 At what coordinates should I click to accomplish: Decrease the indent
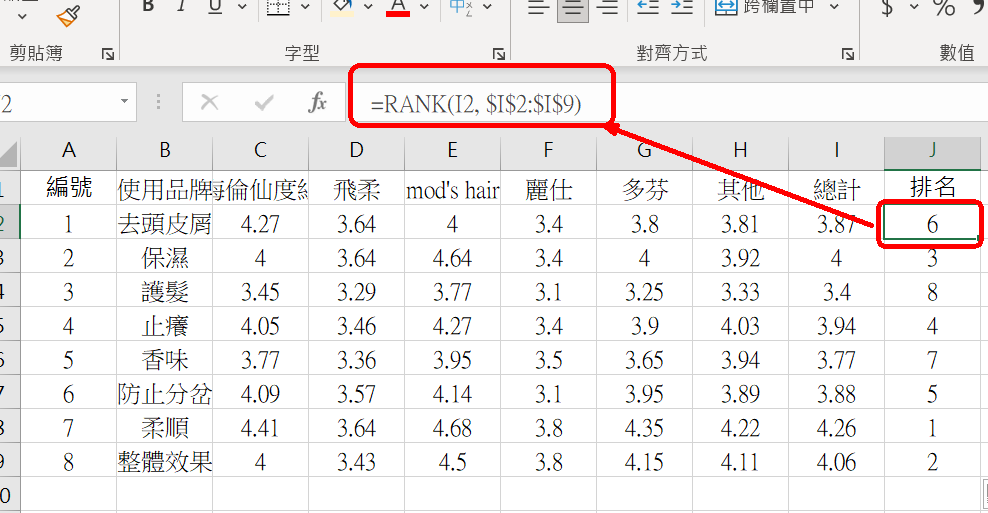648,8
